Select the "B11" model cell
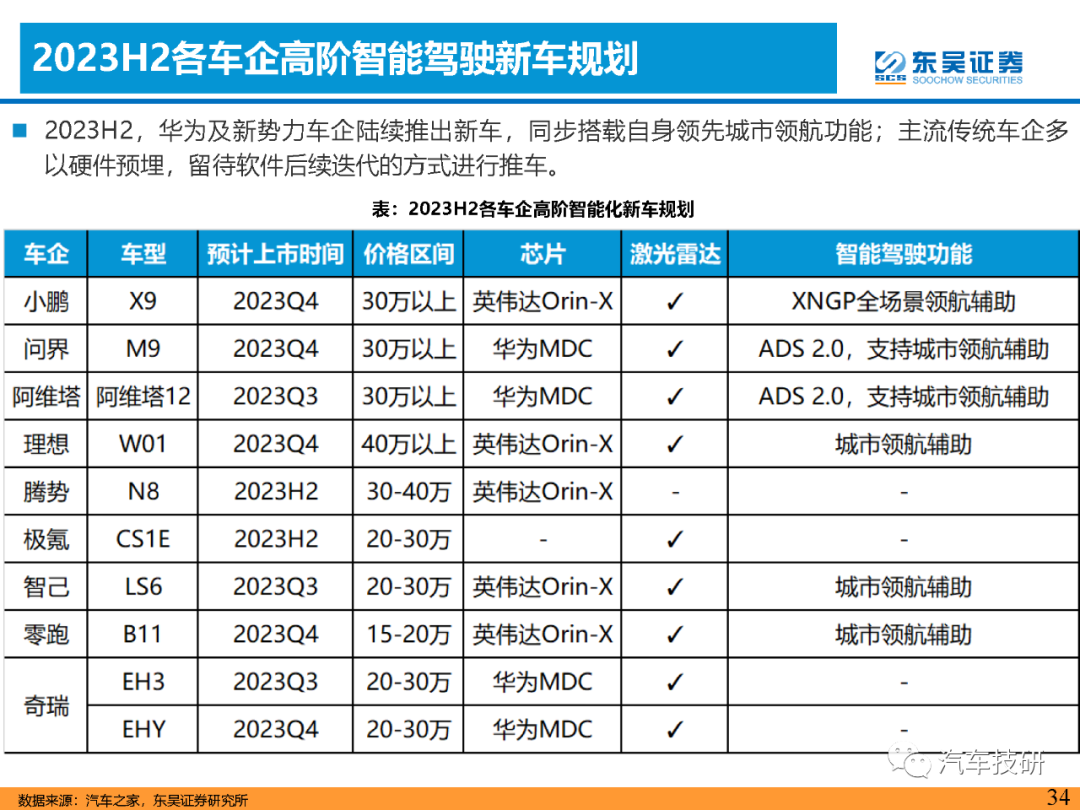 coord(143,634)
